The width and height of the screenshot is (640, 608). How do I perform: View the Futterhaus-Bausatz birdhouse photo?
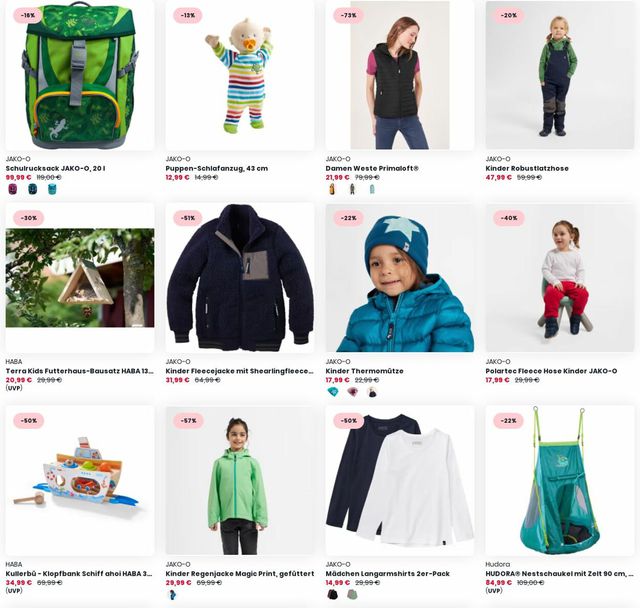pos(80,278)
